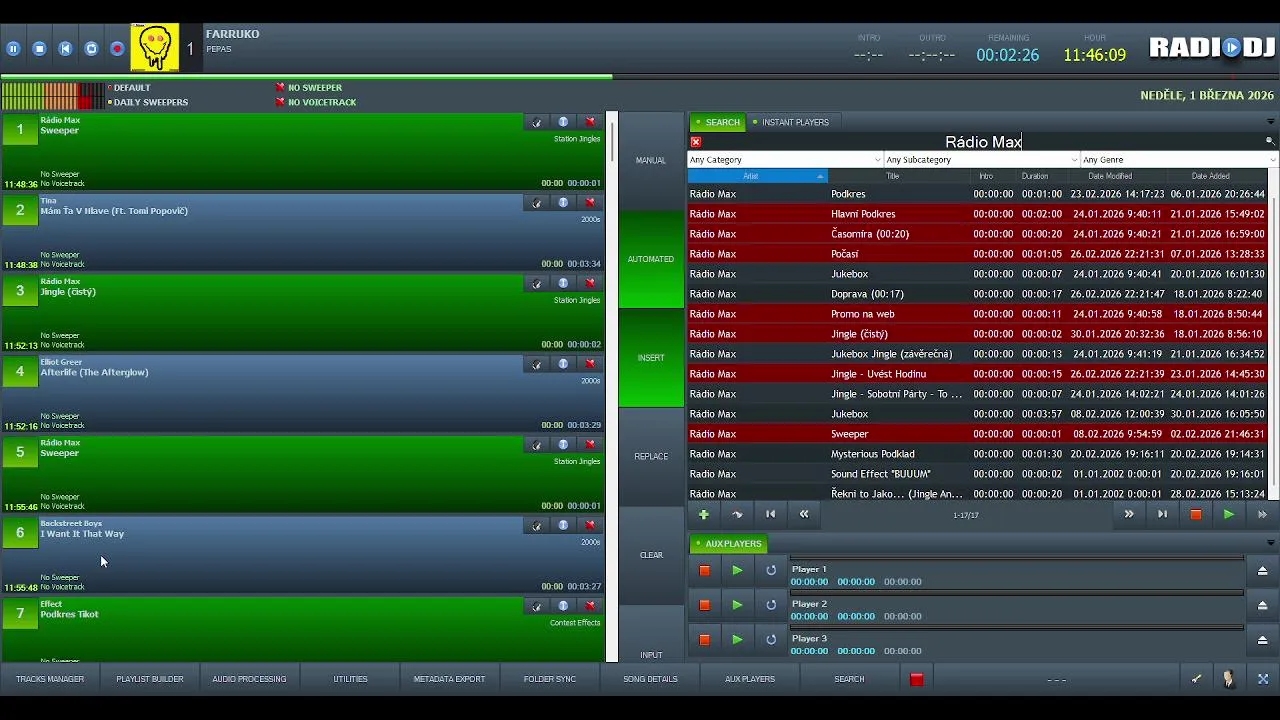Show info for Afterlife (The Afterglow)
The width and height of the screenshot is (1280, 720).
[x=563, y=364]
